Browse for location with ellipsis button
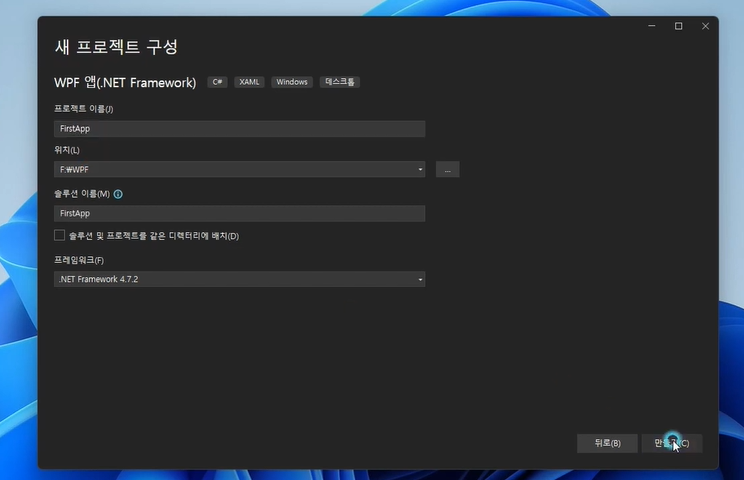 (x=447, y=169)
